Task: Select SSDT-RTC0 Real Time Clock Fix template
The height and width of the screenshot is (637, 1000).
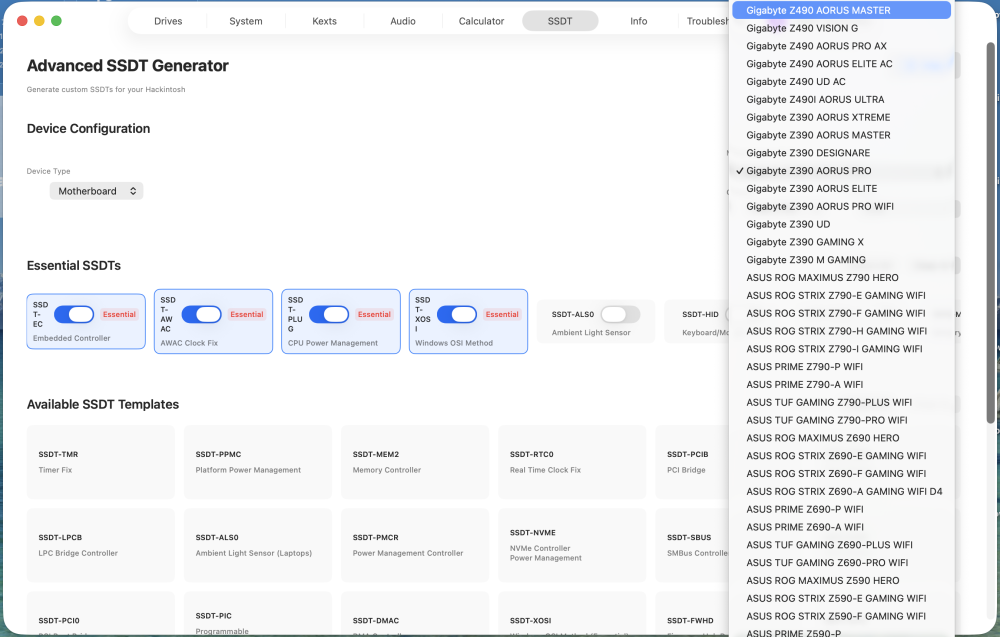Action: click(x=572, y=462)
